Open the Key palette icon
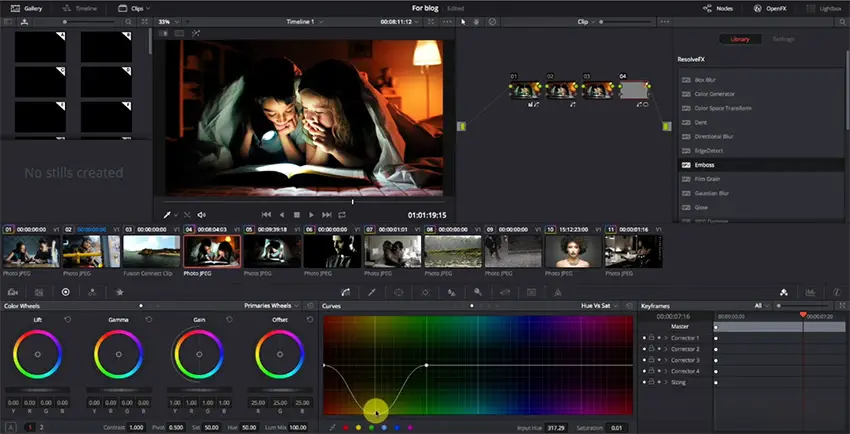Image resolution: width=850 pixels, height=434 pixels. pos(478,292)
